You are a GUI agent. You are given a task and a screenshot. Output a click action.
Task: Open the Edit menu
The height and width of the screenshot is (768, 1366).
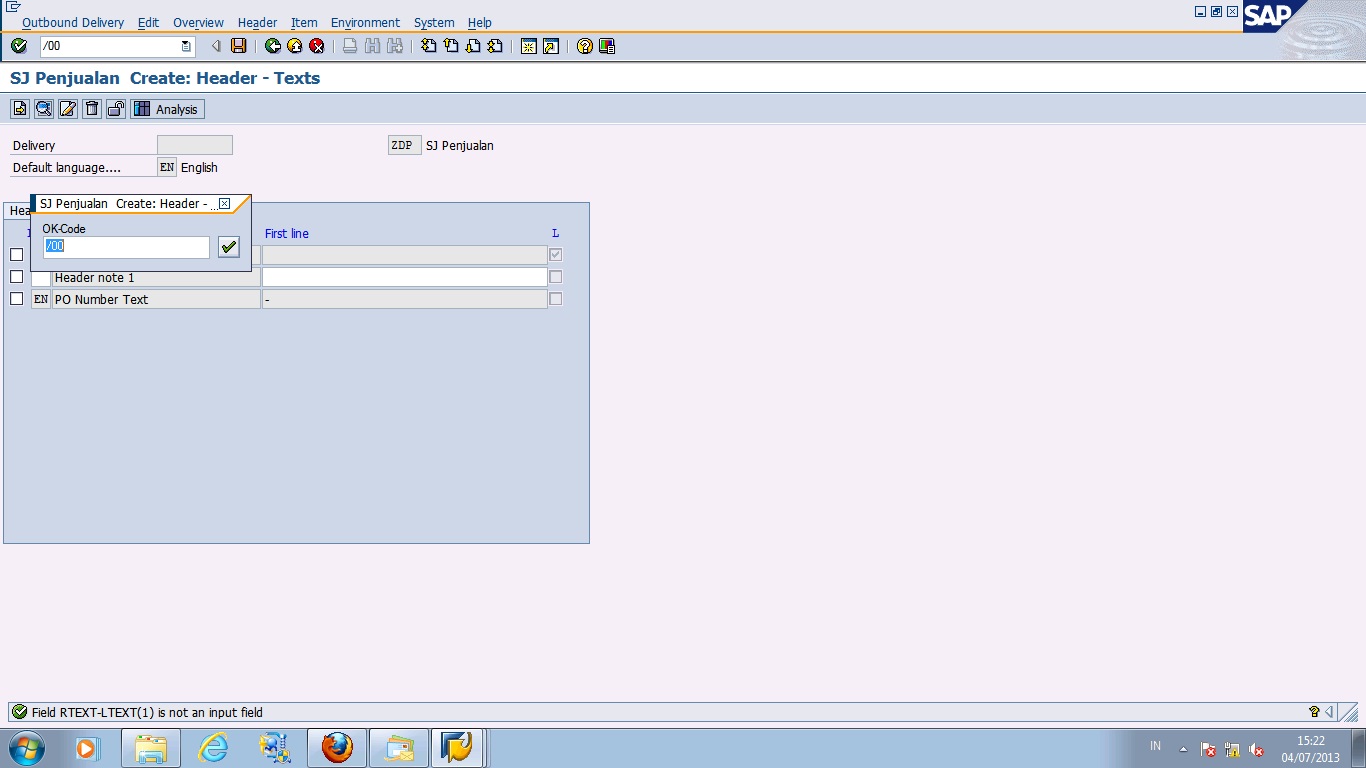[x=148, y=22]
